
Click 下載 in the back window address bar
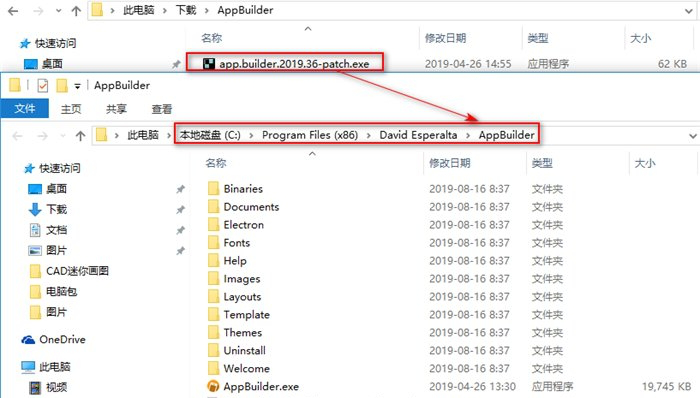pyautogui.click(x=186, y=10)
